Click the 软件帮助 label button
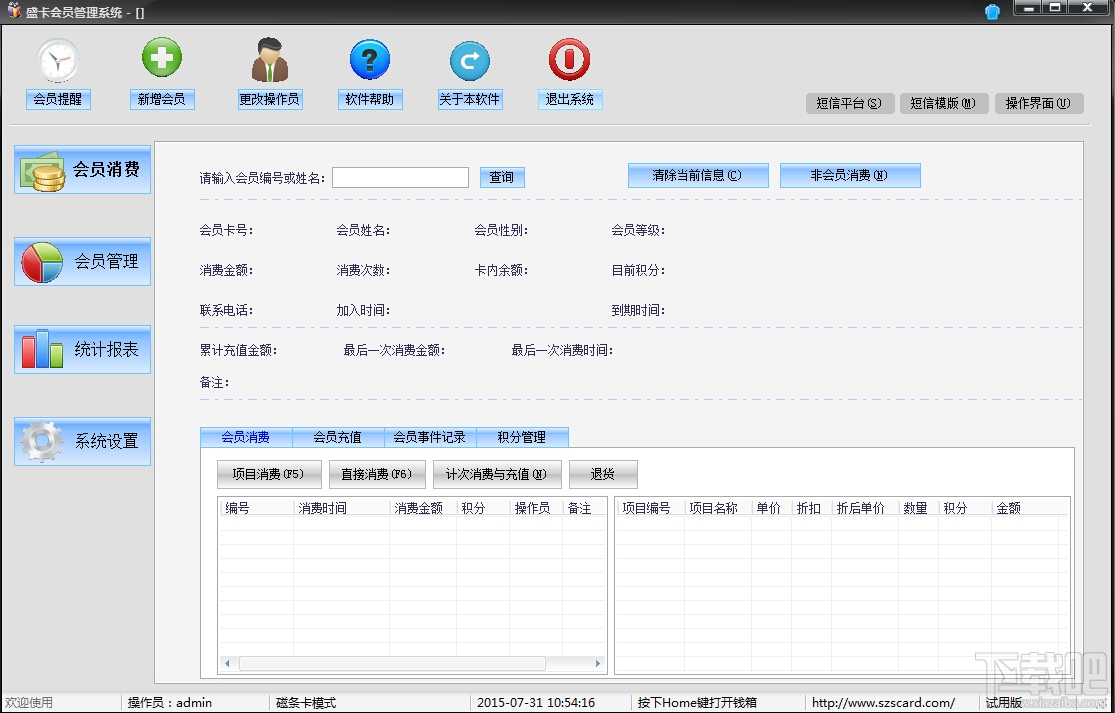1115x713 pixels. [x=370, y=100]
